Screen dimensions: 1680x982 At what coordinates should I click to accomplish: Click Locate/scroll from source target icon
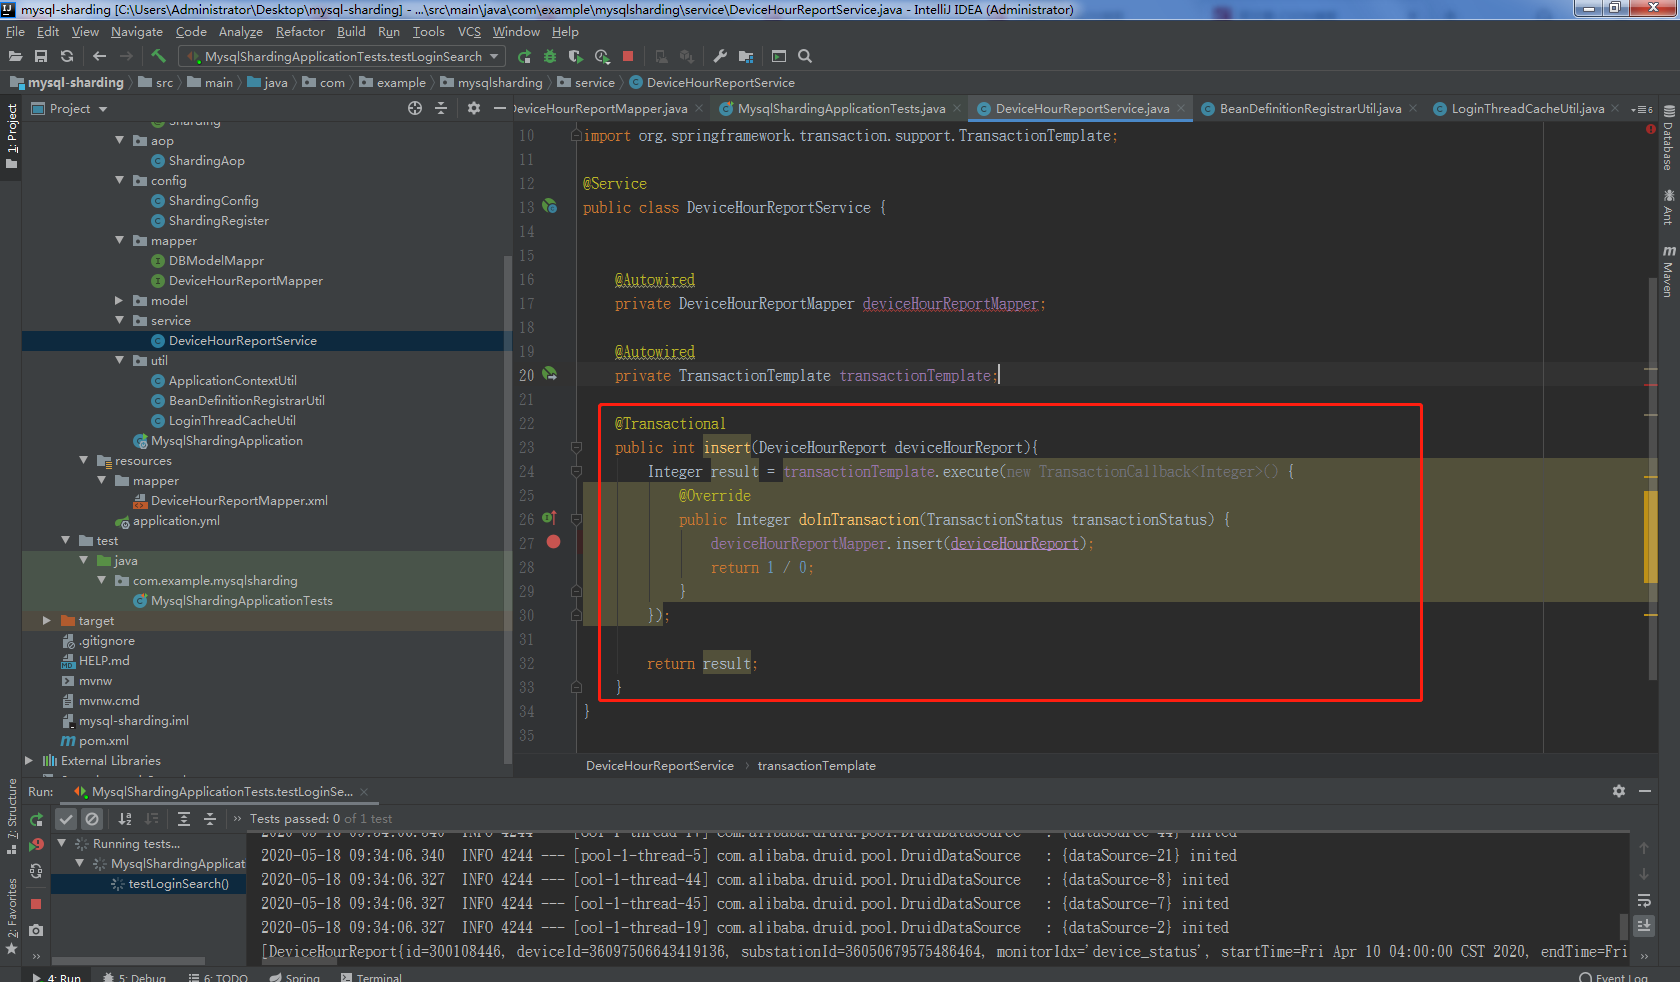click(415, 108)
